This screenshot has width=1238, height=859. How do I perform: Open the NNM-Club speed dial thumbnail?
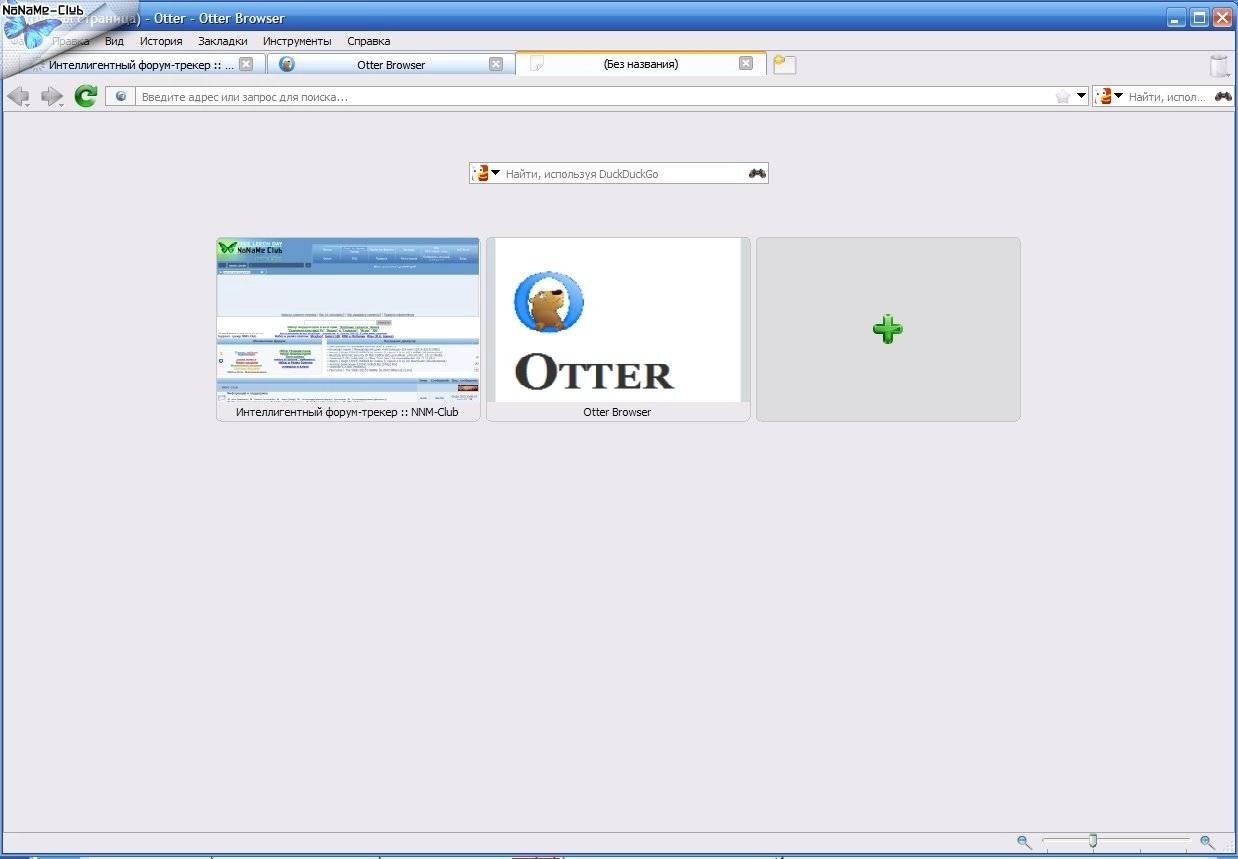tap(348, 320)
